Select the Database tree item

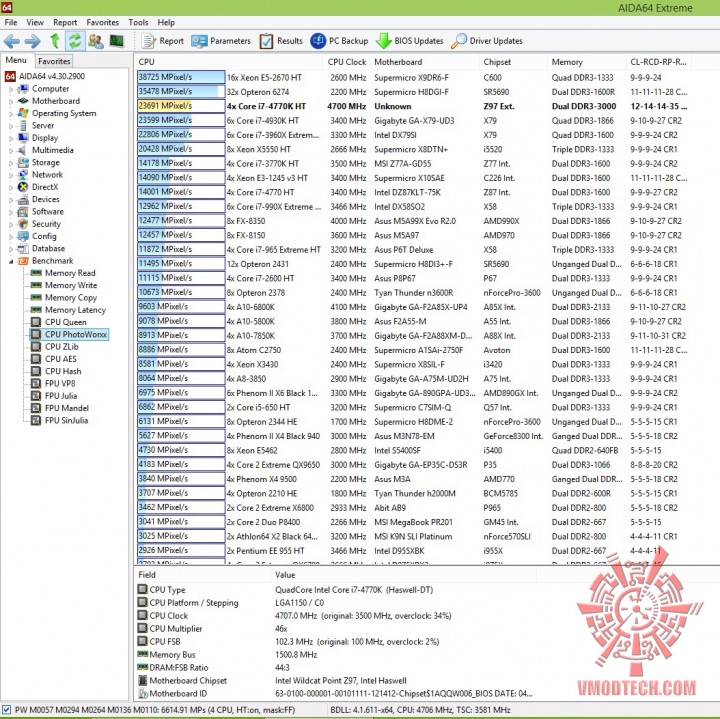click(x=48, y=248)
